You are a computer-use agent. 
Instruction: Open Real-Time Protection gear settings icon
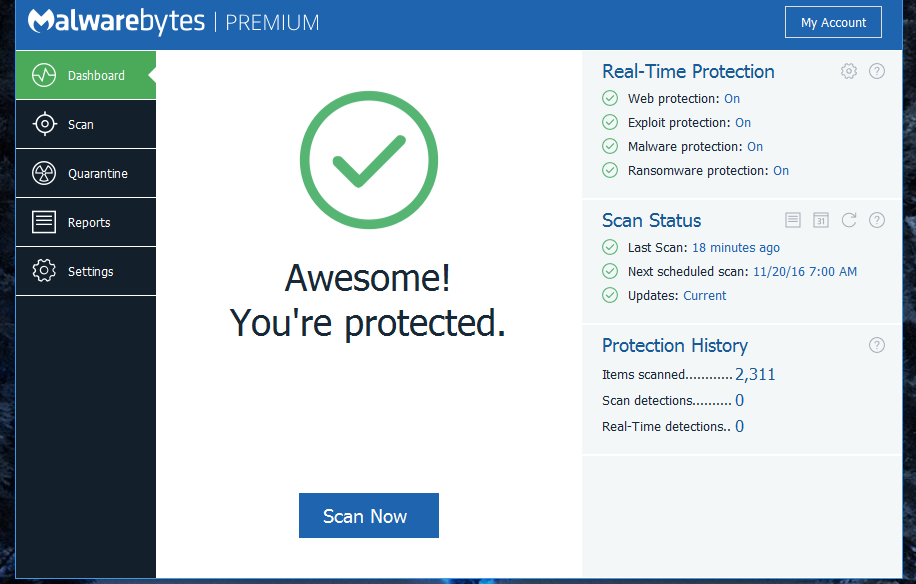tap(849, 71)
